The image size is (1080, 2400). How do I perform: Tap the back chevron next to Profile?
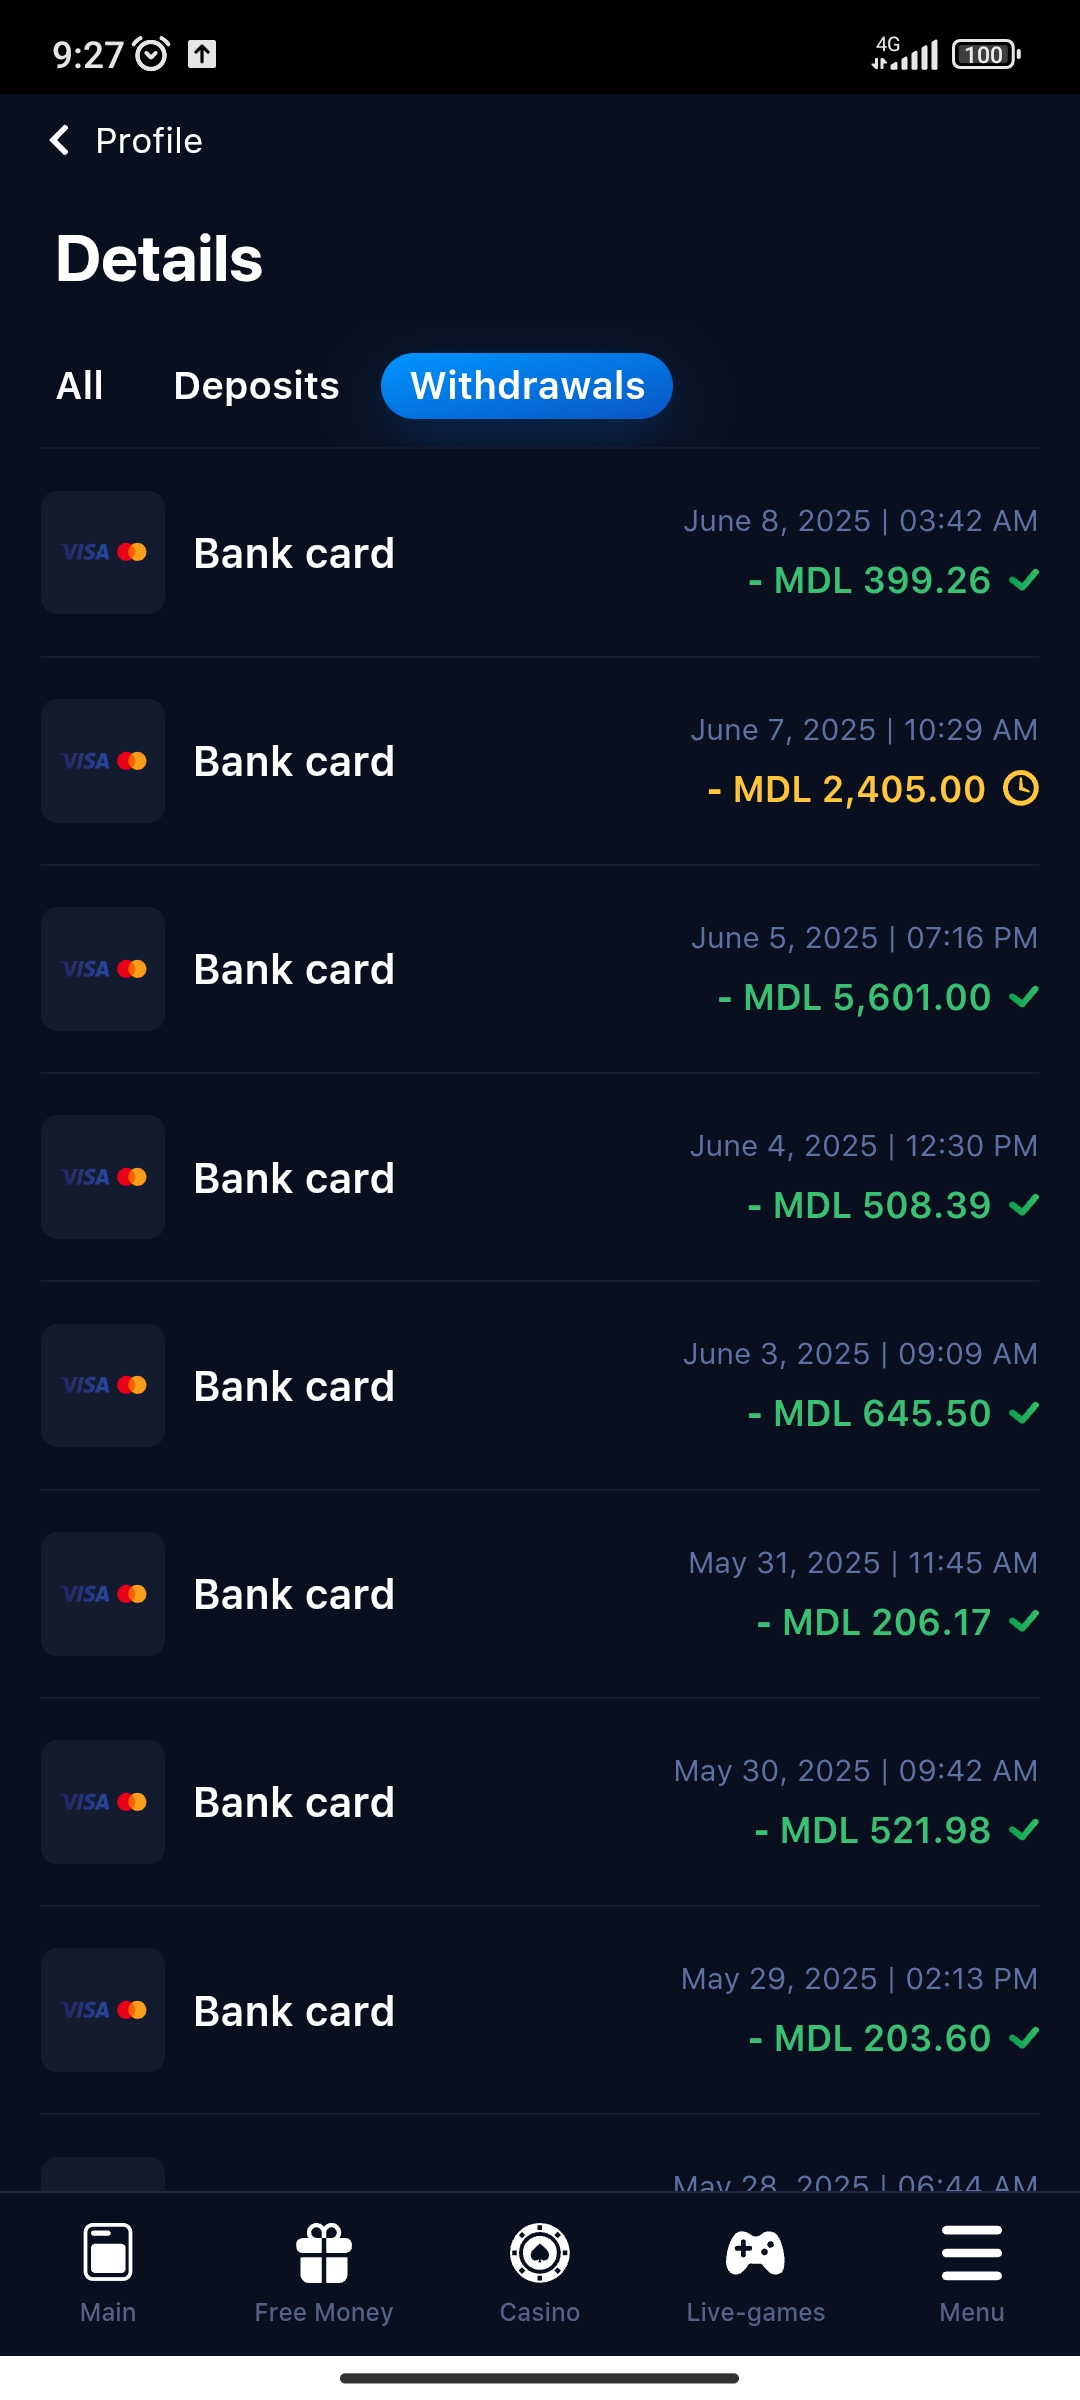click(60, 141)
